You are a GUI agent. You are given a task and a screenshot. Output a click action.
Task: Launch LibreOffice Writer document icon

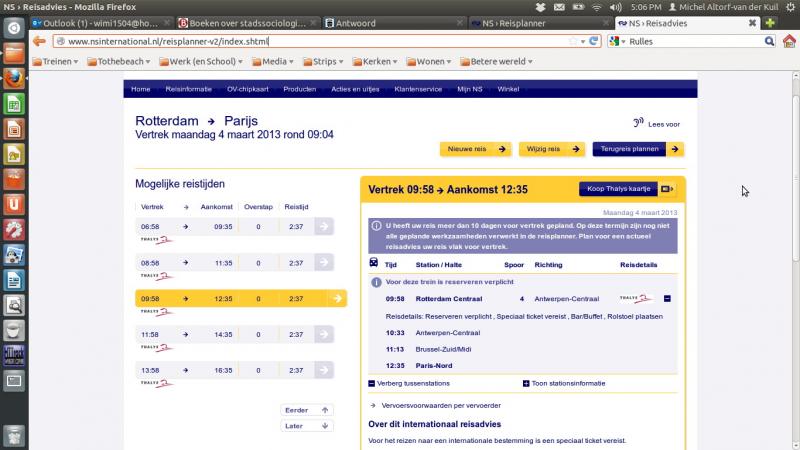(x=14, y=280)
